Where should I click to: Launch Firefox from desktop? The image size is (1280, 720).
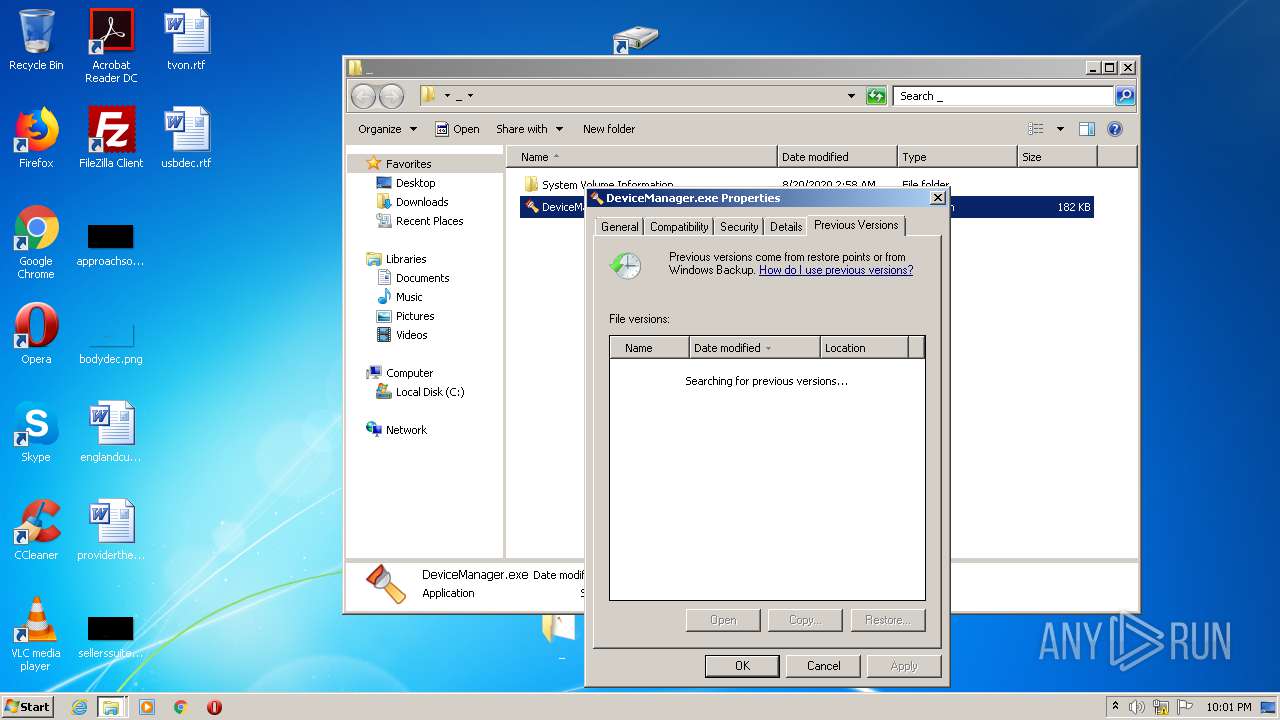click(x=36, y=138)
